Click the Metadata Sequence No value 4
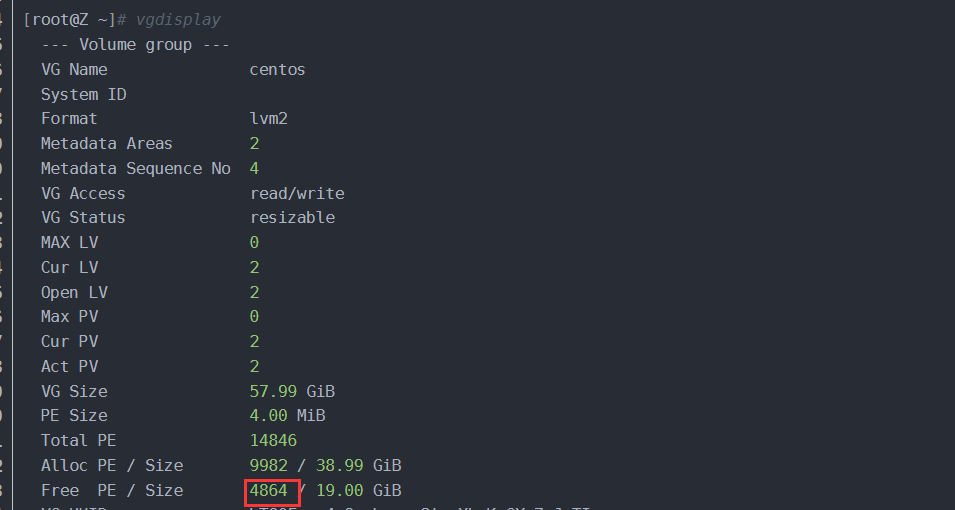 tap(254, 168)
